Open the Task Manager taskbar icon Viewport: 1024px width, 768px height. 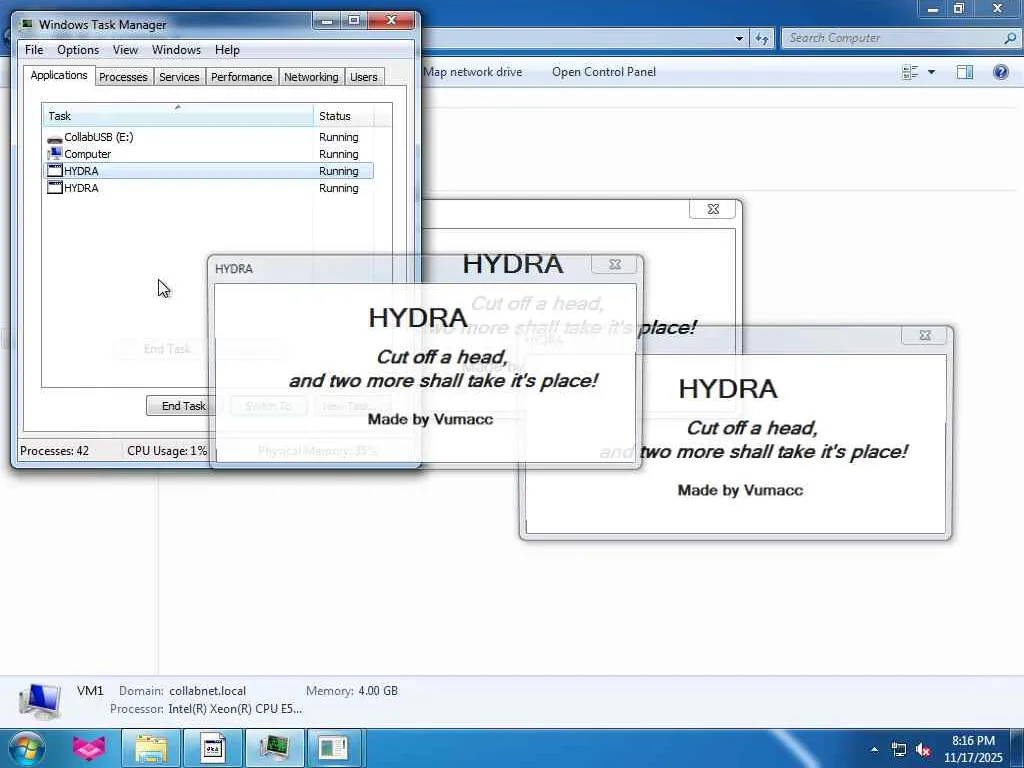[x=274, y=748]
